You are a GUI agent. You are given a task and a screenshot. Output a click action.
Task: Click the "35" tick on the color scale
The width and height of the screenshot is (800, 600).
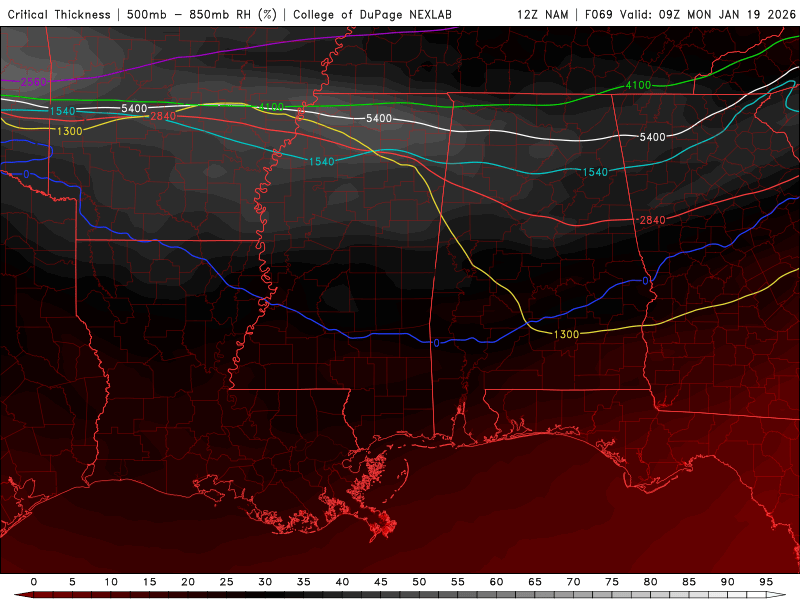click(x=304, y=582)
